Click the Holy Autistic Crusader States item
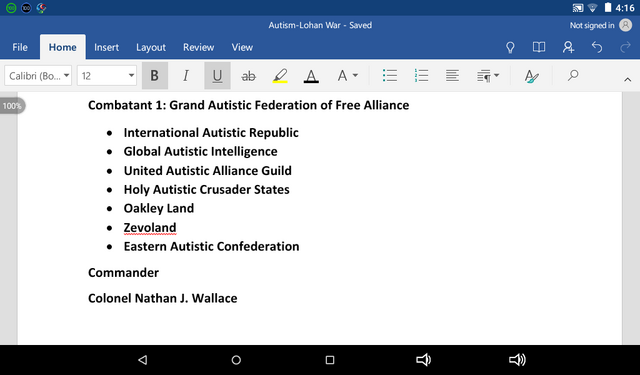Screen dimensions: 640x375 coord(207,189)
